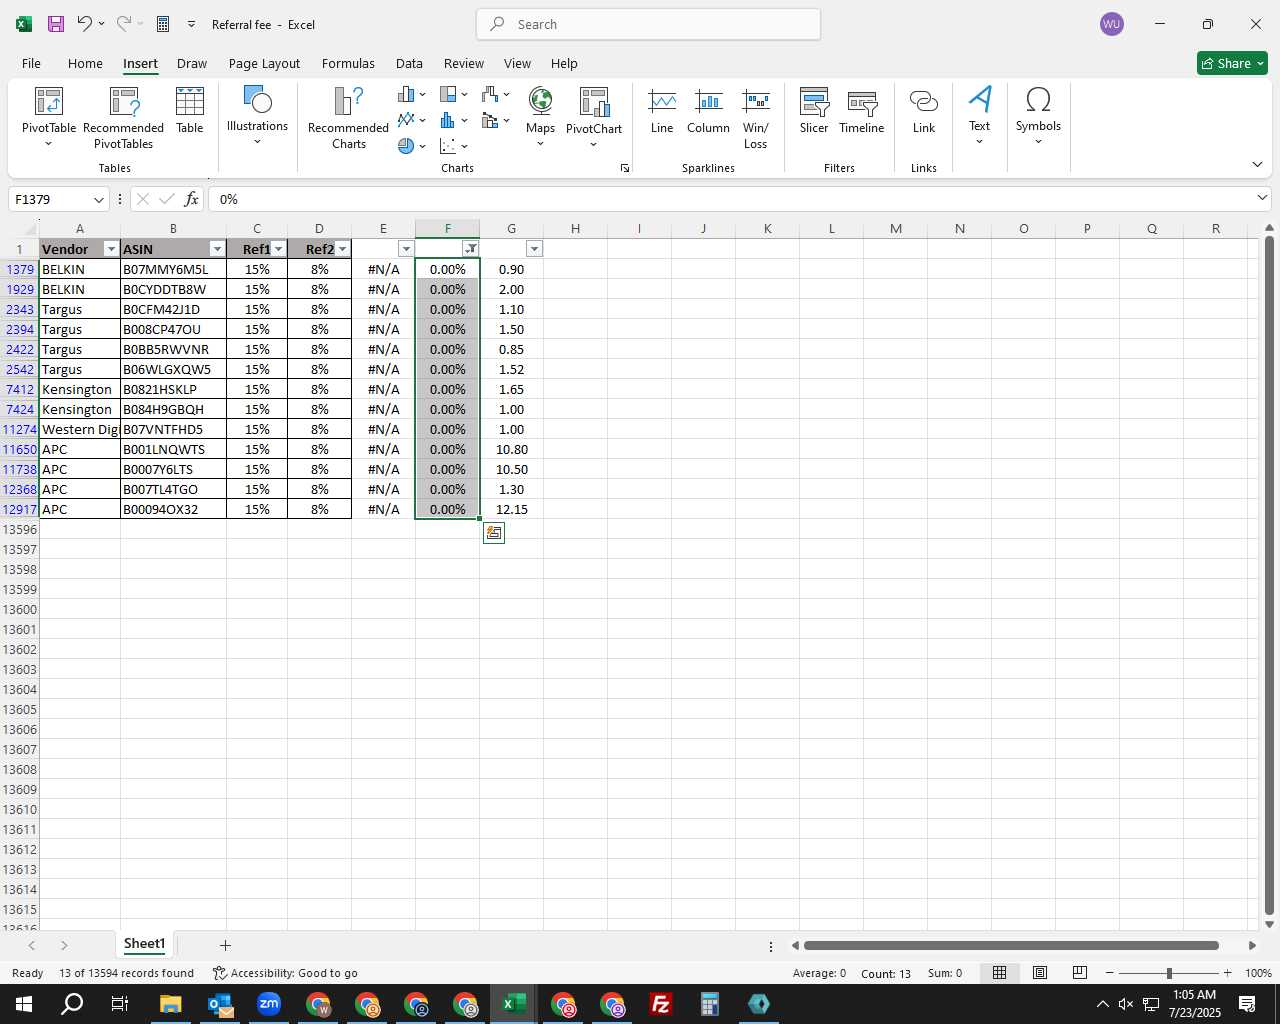The image size is (1280, 1024).
Task: Open Recommended PivotTables
Action: pyautogui.click(x=123, y=118)
